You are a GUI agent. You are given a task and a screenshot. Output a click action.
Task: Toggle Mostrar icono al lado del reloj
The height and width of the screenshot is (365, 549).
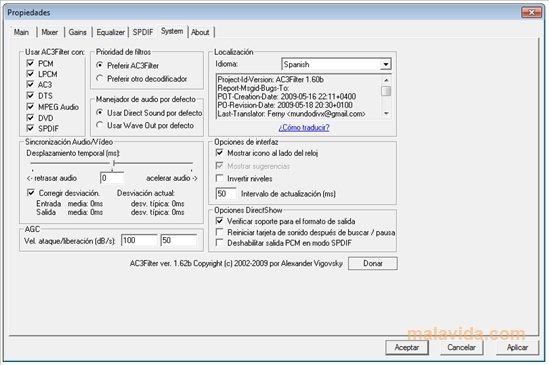pyautogui.click(x=220, y=153)
